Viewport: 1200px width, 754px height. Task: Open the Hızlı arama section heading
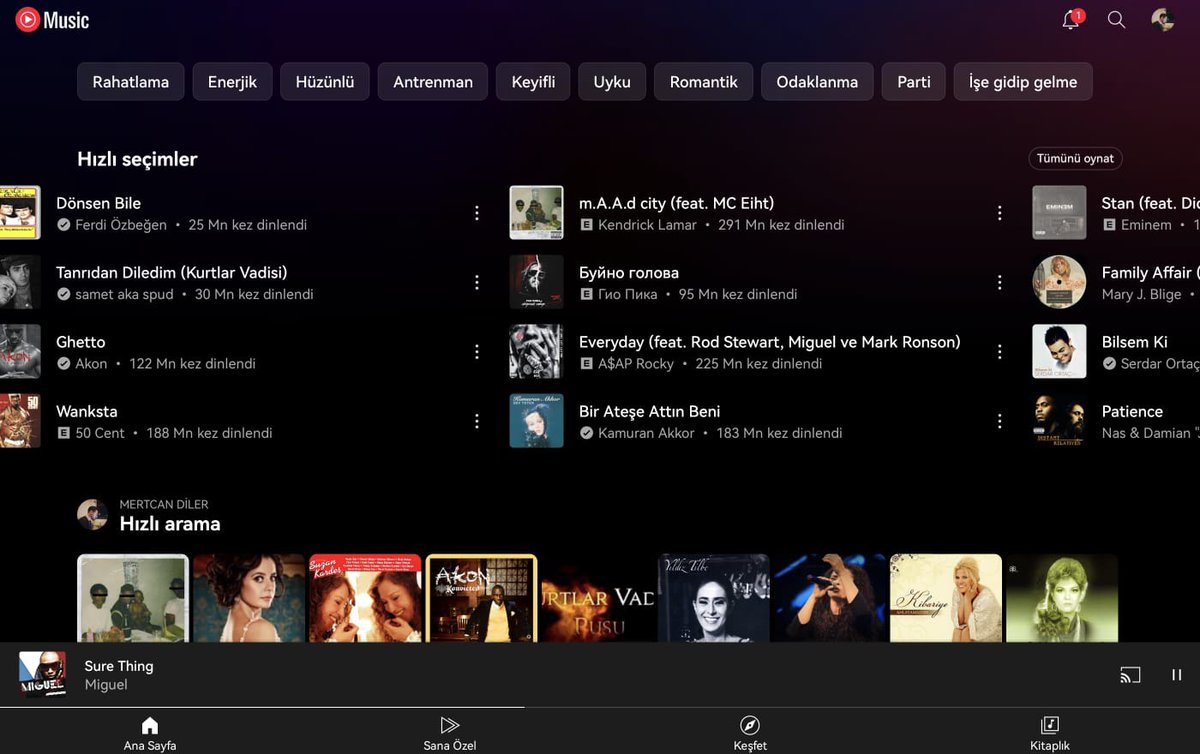(x=170, y=524)
